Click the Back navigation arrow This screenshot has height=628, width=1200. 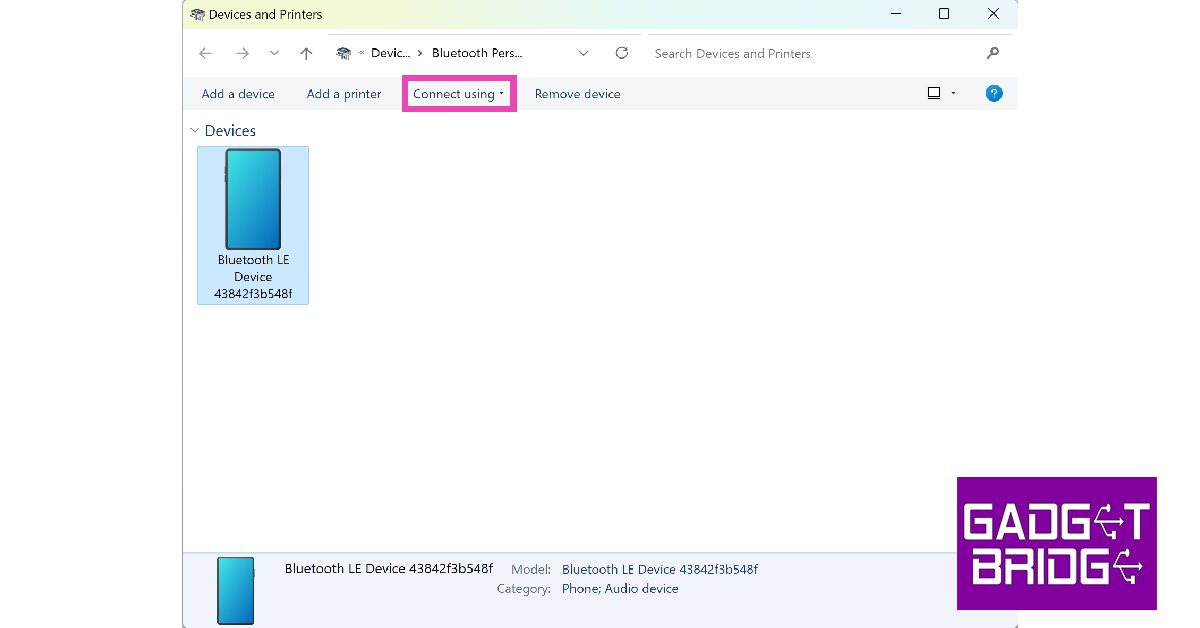[206, 54]
